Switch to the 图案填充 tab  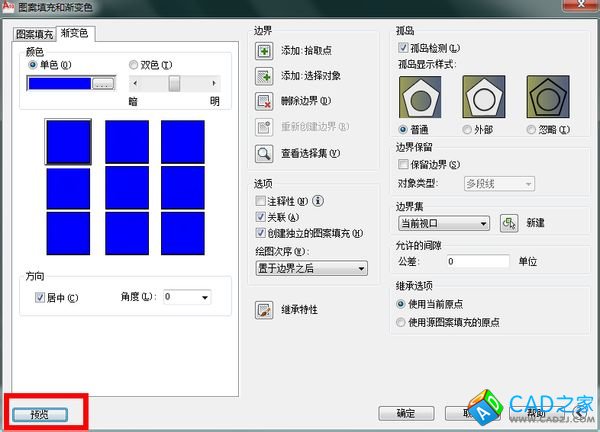tap(35, 34)
